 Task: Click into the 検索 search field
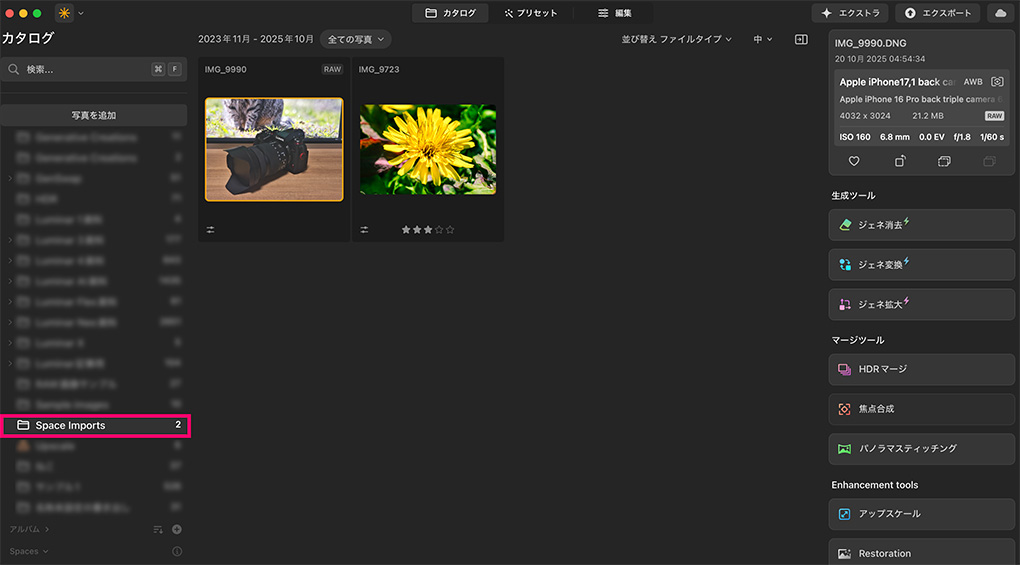click(x=94, y=69)
